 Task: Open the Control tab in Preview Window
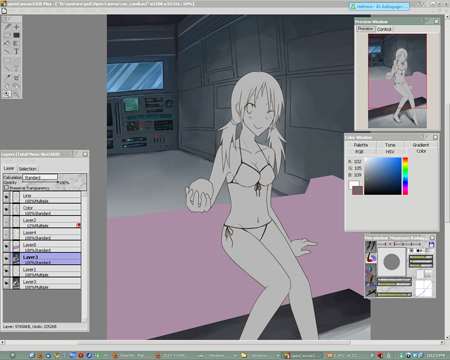384,29
